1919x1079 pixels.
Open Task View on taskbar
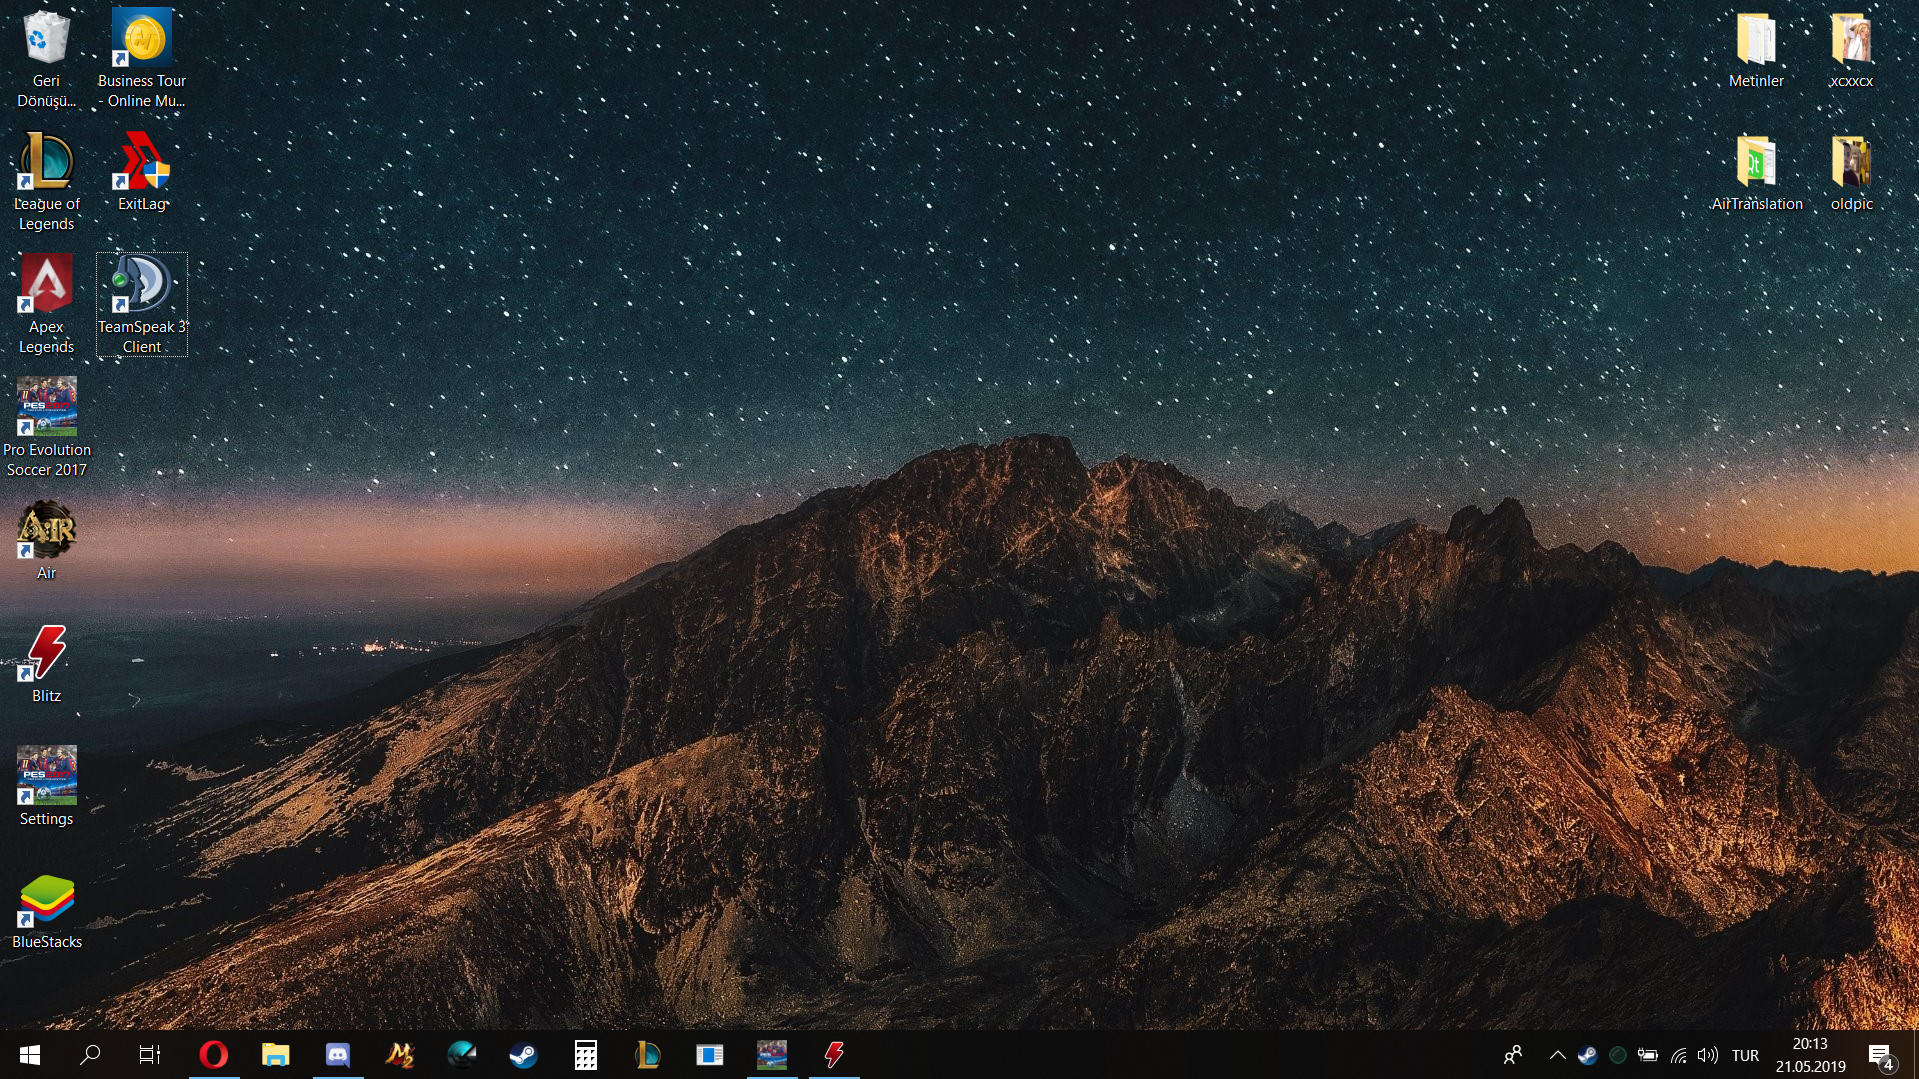[x=150, y=1055]
